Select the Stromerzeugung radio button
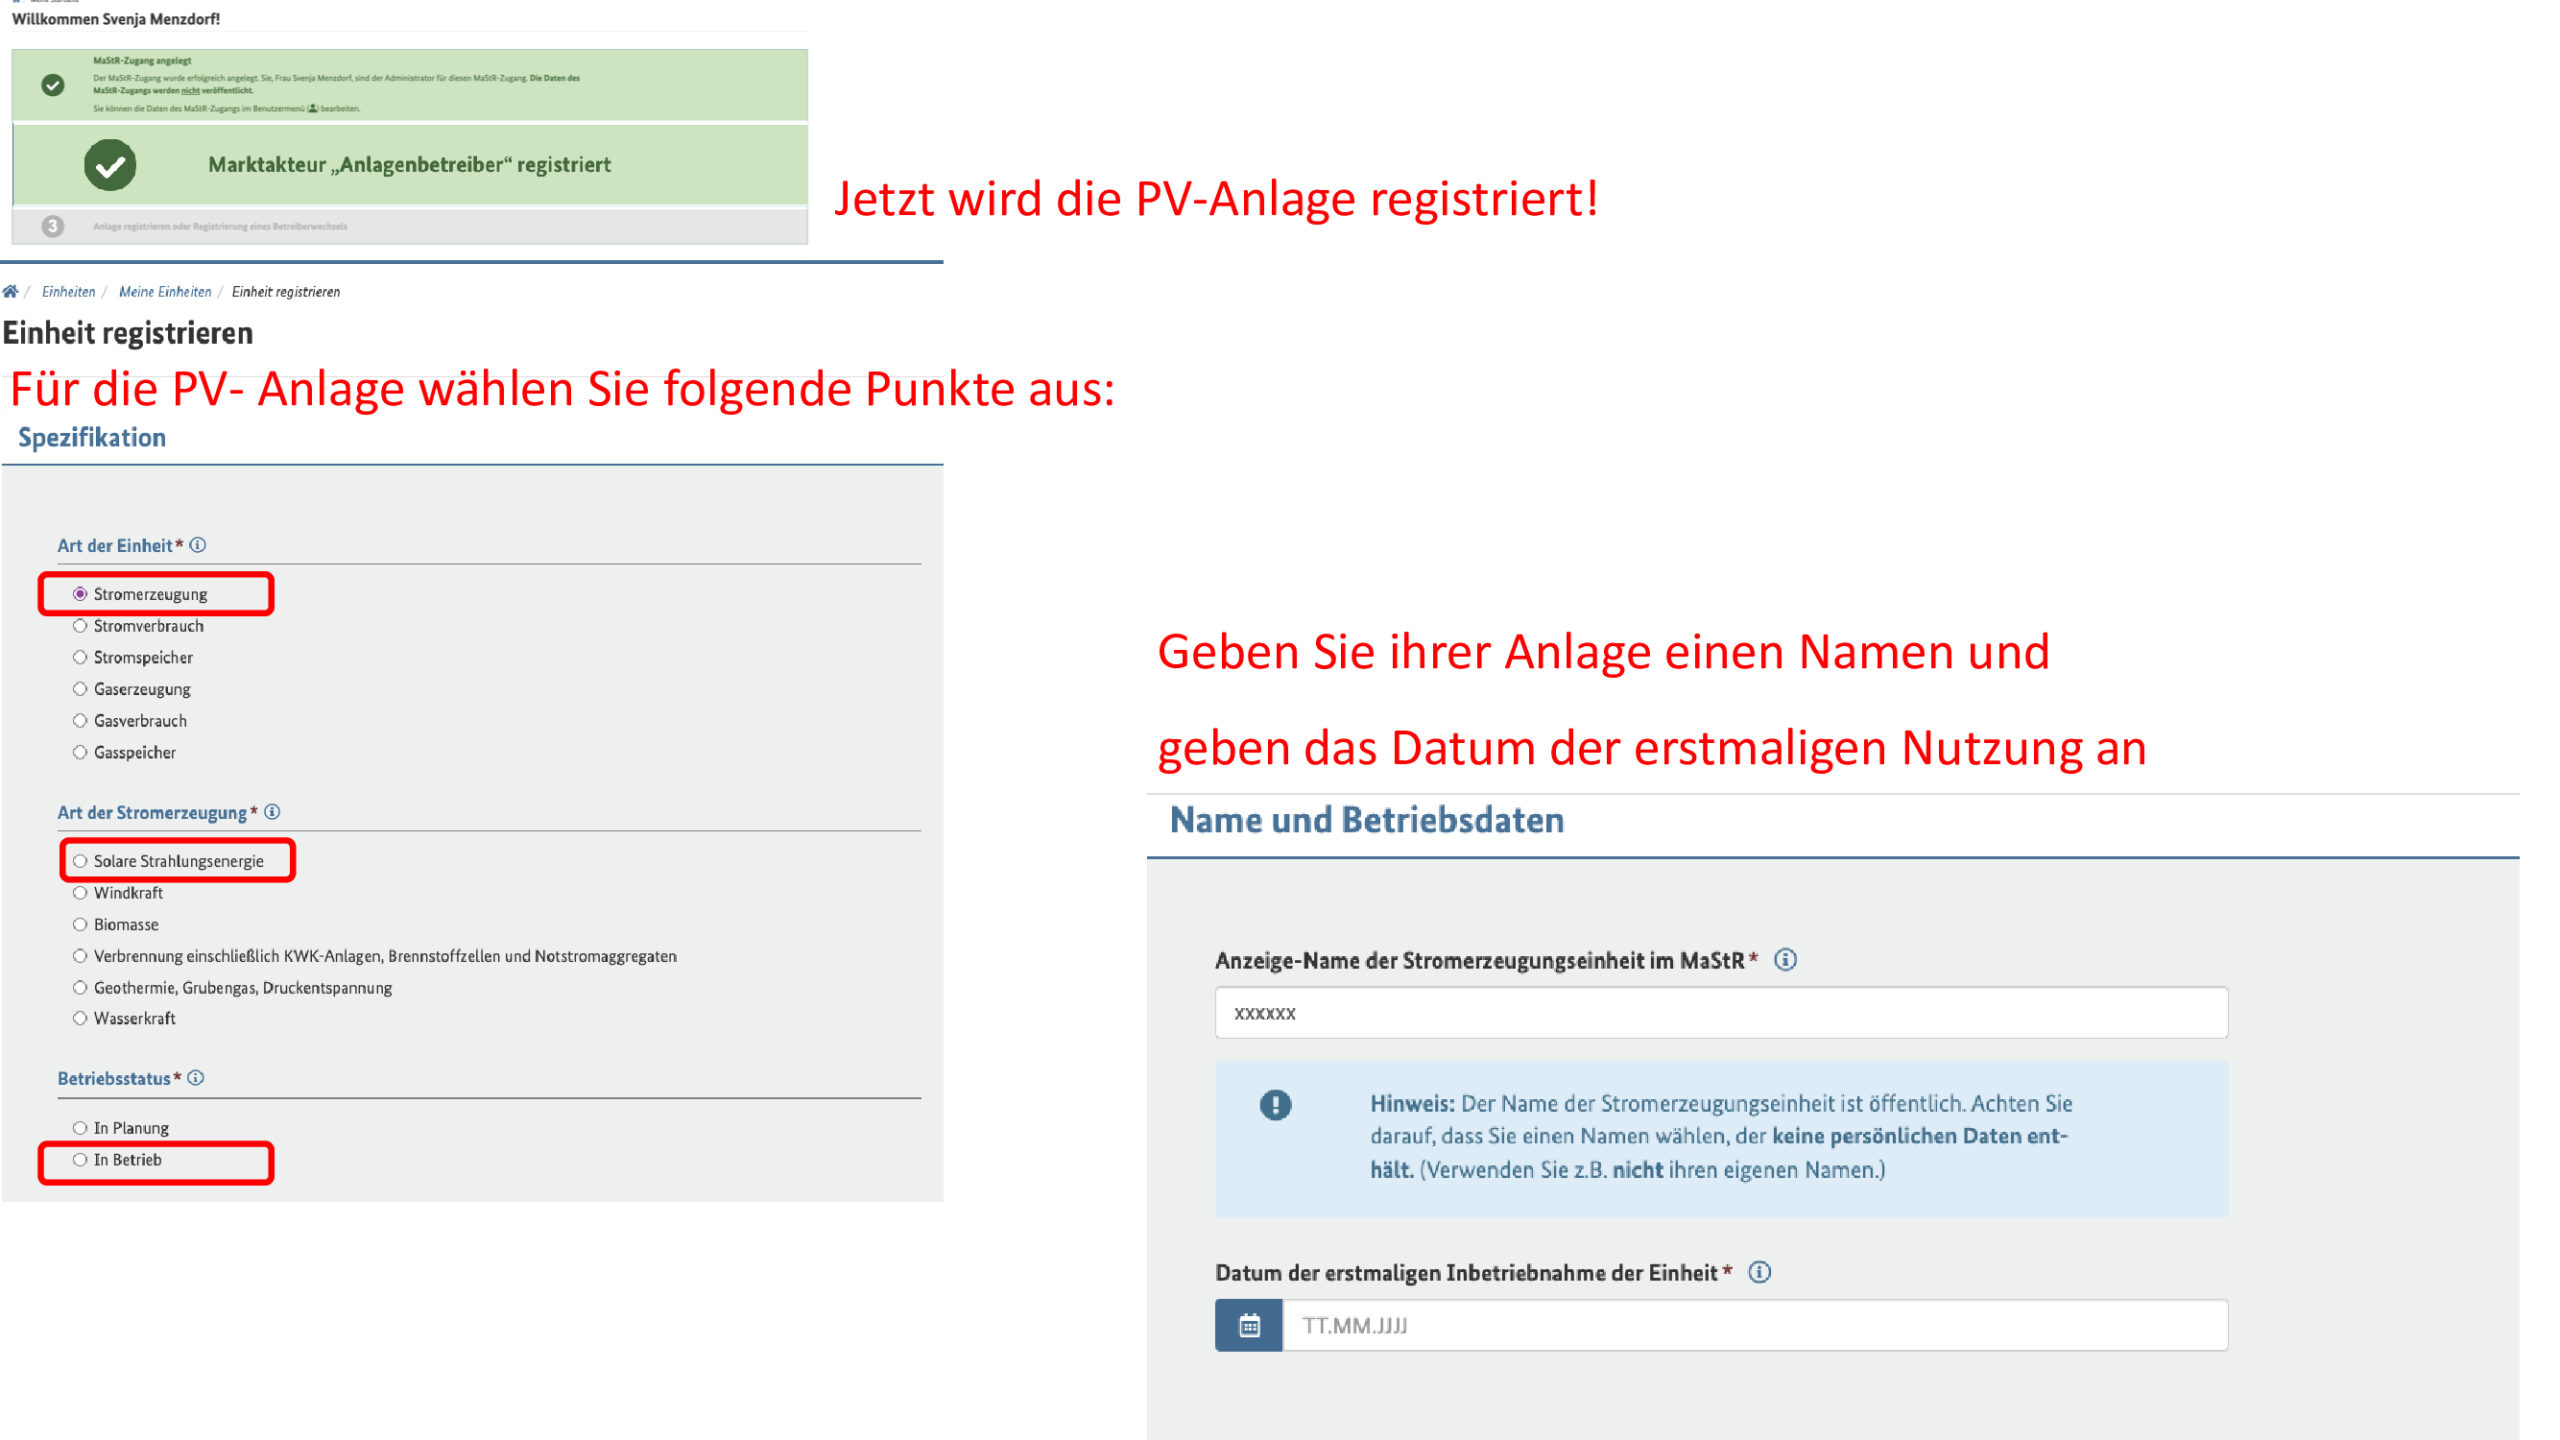Image resolution: width=2560 pixels, height=1440 pixels. pos(80,594)
